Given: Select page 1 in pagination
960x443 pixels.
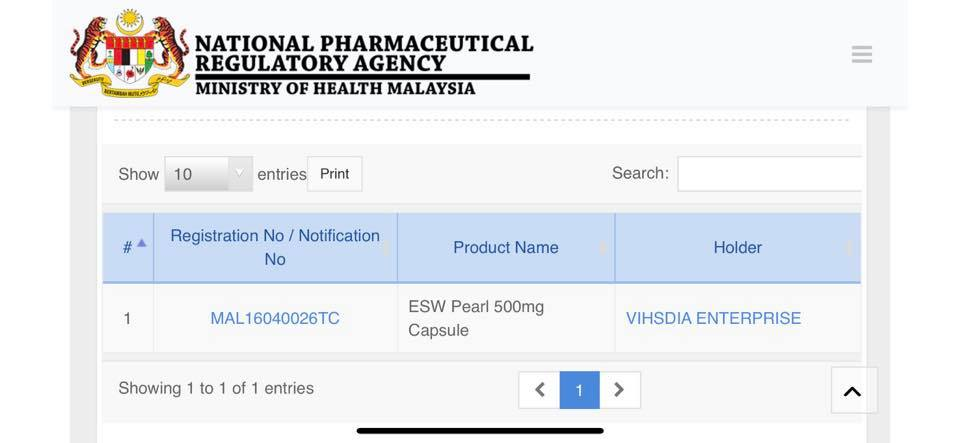Looking at the screenshot, I should (x=579, y=390).
